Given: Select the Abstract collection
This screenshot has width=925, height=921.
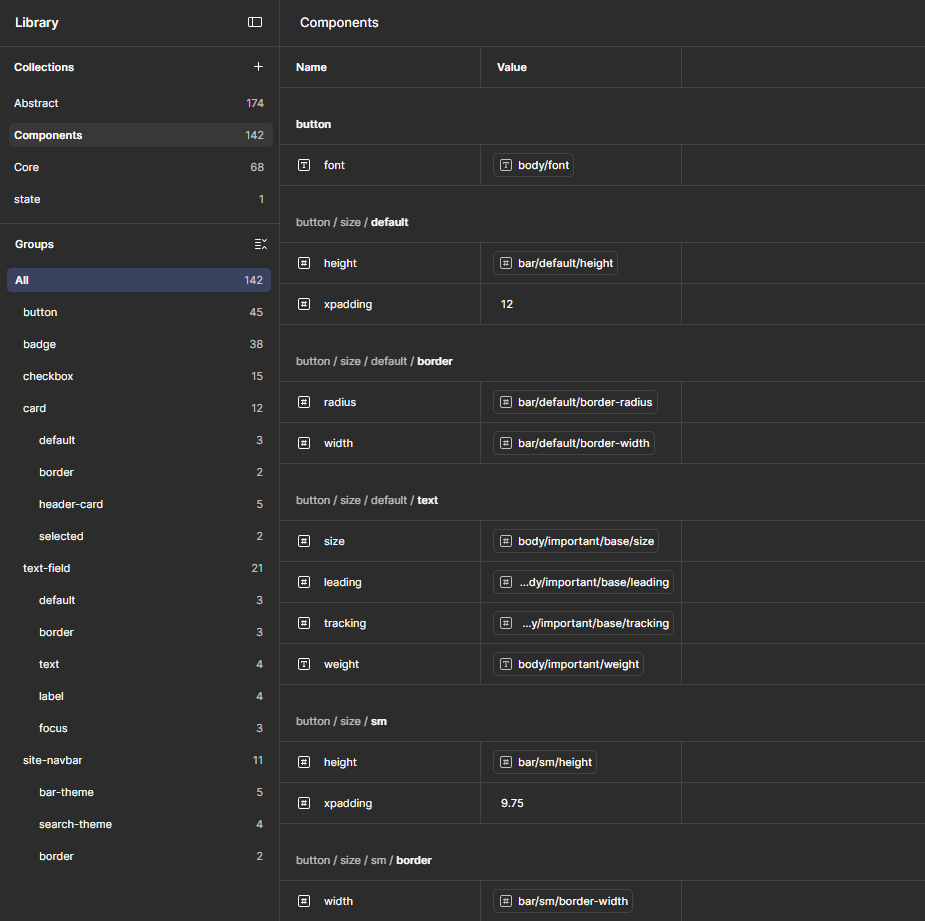Looking at the screenshot, I should [140, 103].
